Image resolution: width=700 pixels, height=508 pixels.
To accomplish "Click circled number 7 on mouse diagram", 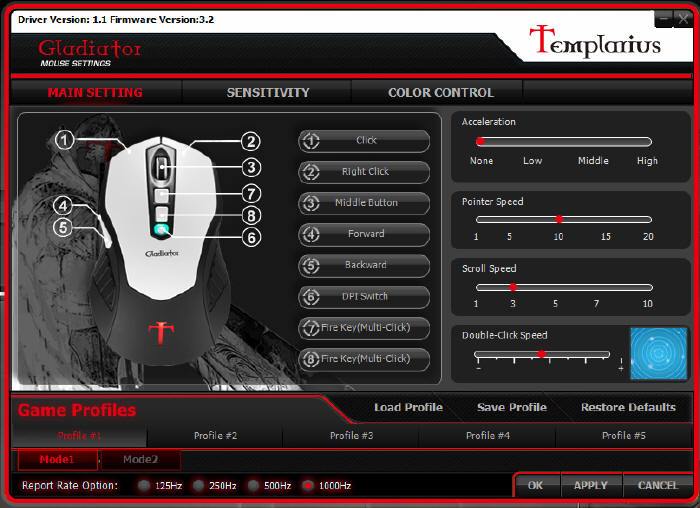I will click(x=251, y=194).
